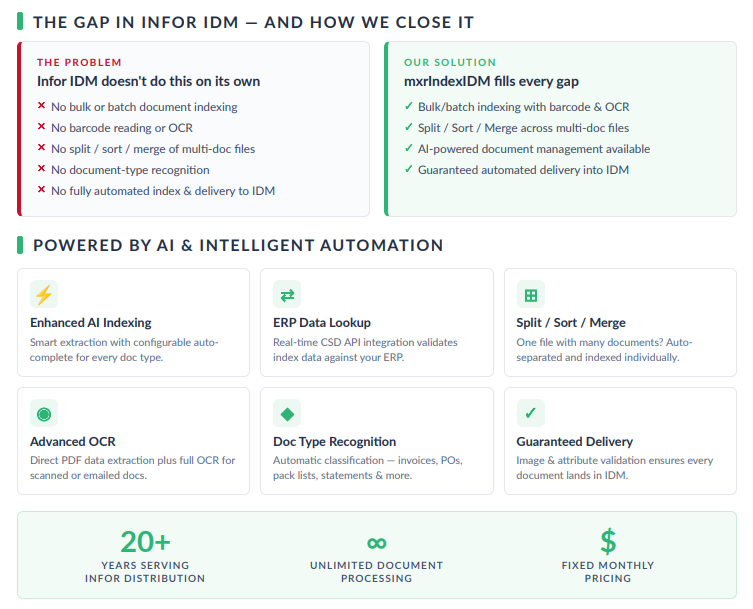This screenshot has width=753, height=609.
Task: Click the Guaranteed Delivery checkmark icon
Action: coord(531,413)
